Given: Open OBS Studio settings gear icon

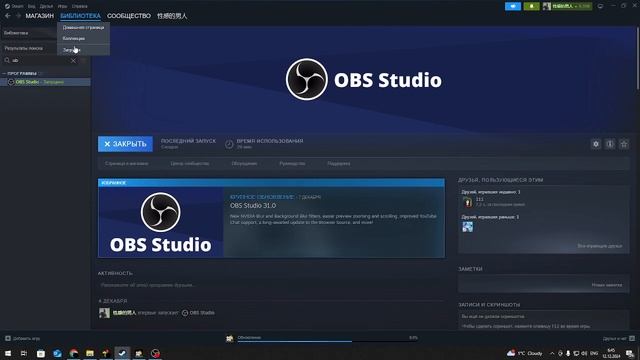Looking at the screenshot, I should click(x=596, y=144).
